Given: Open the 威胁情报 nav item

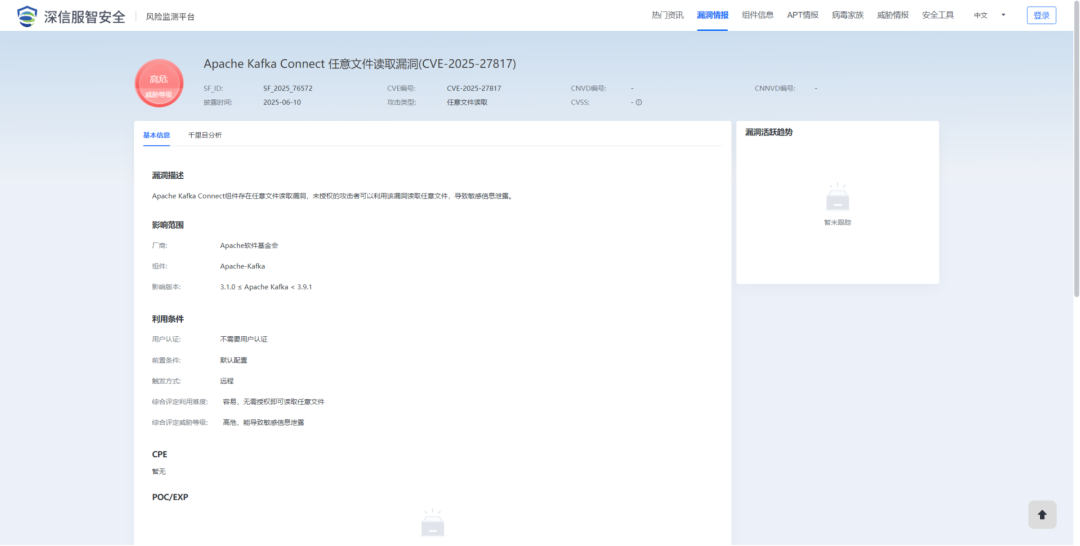Looking at the screenshot, I should (893, 15).
